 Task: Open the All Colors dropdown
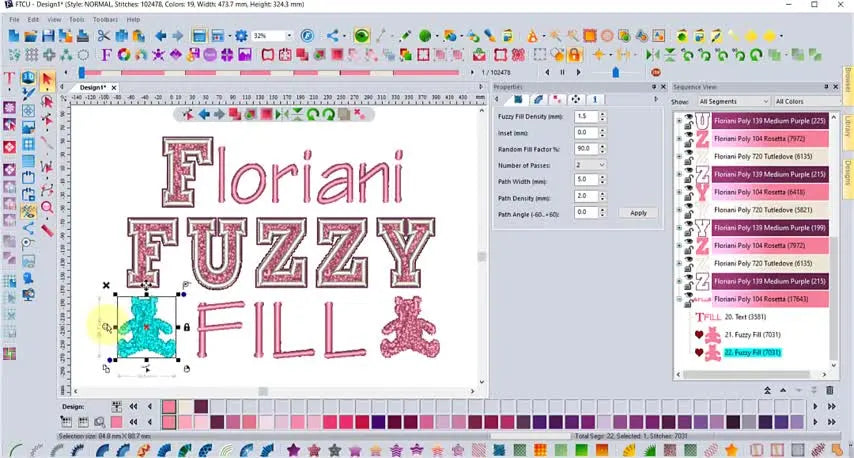(x=806, y=101)
